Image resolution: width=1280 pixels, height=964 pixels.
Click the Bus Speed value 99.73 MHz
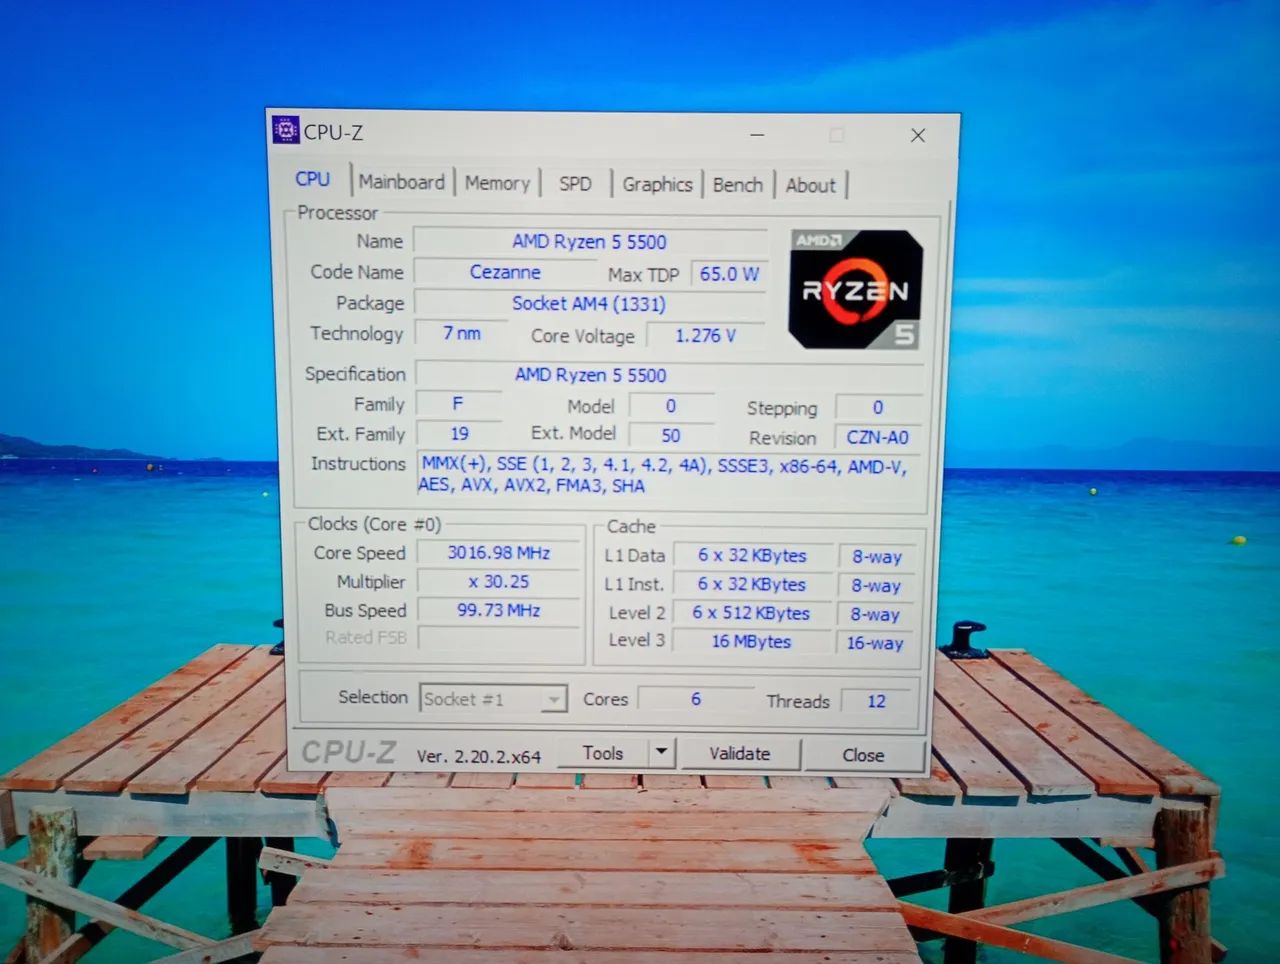pos(499,610)
